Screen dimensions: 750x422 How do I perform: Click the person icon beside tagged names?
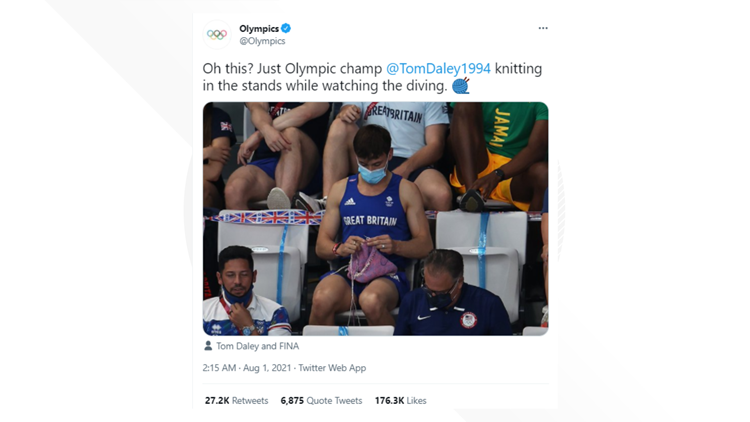pos(208,346)
